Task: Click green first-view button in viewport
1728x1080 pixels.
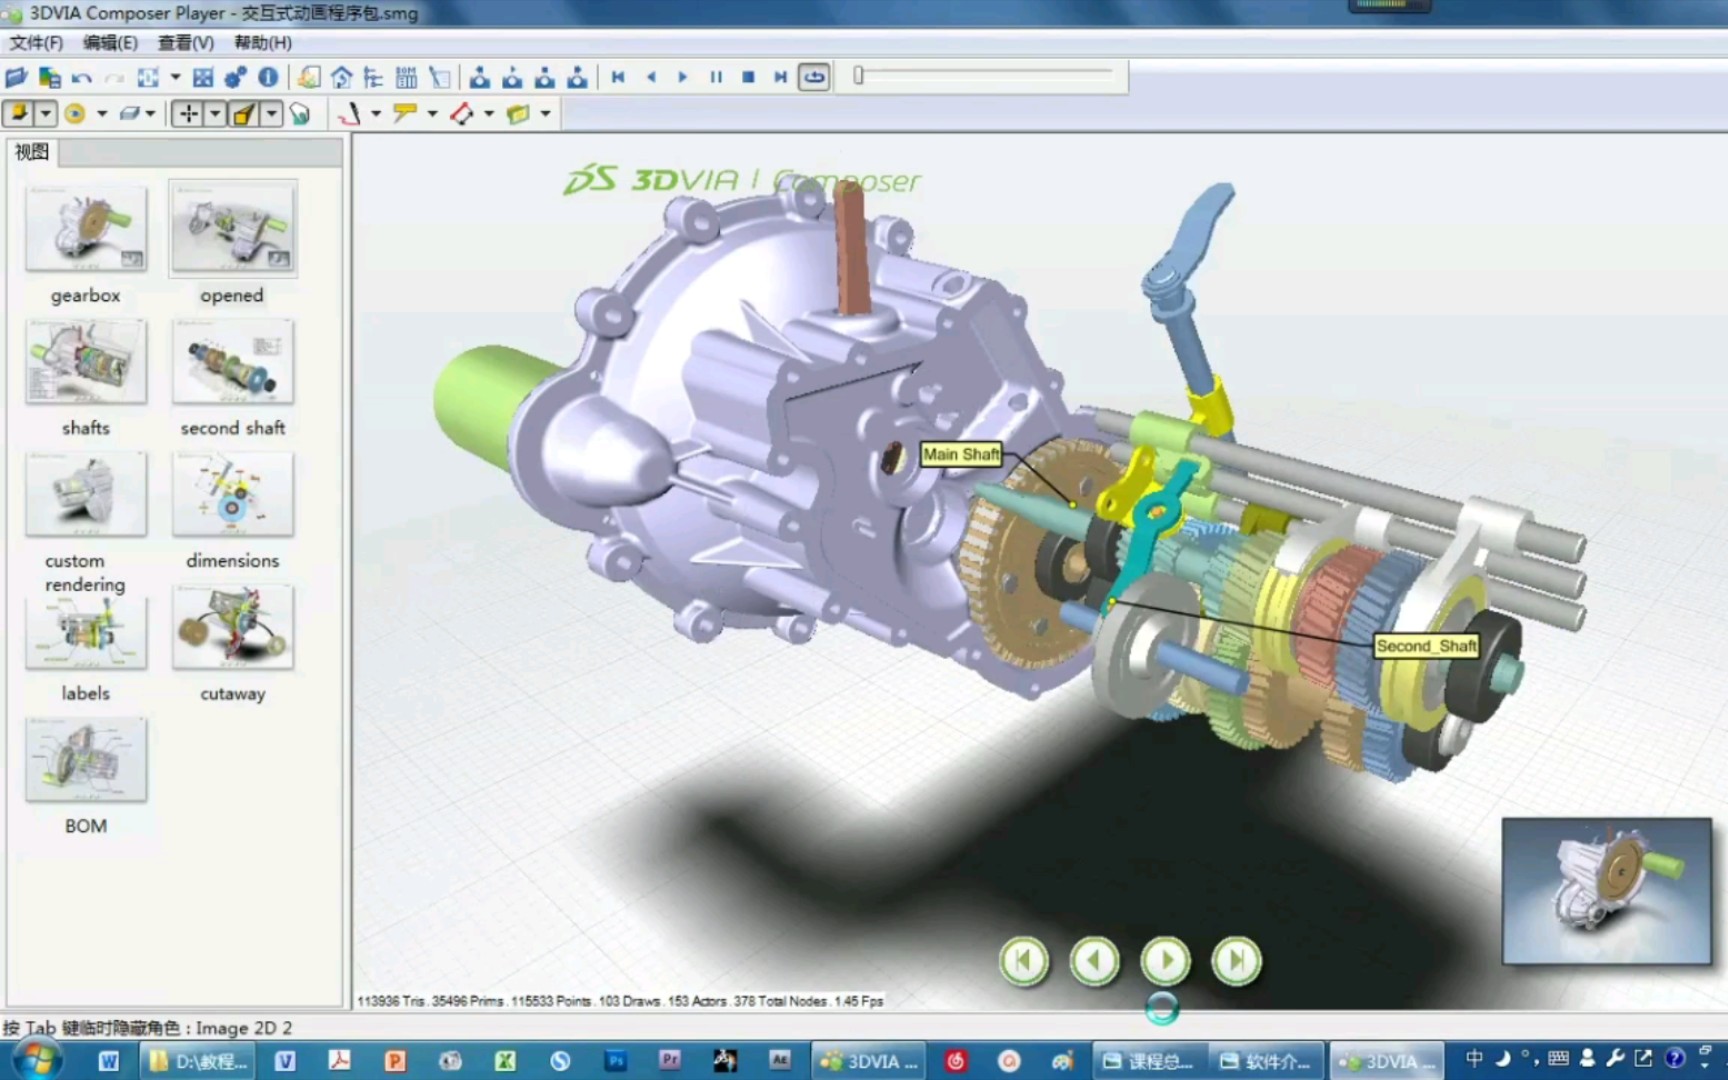Action: [1024, 961]
